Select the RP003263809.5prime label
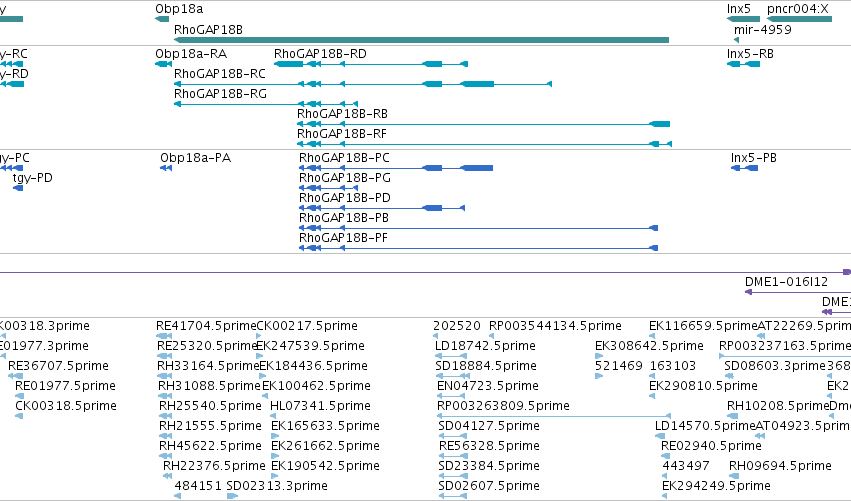The image size is (851, 501). click(504, 406)
